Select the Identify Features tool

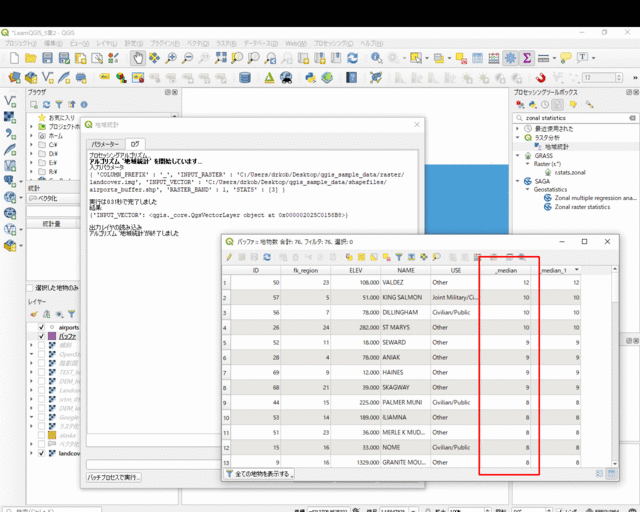click(x=376, y=58)
